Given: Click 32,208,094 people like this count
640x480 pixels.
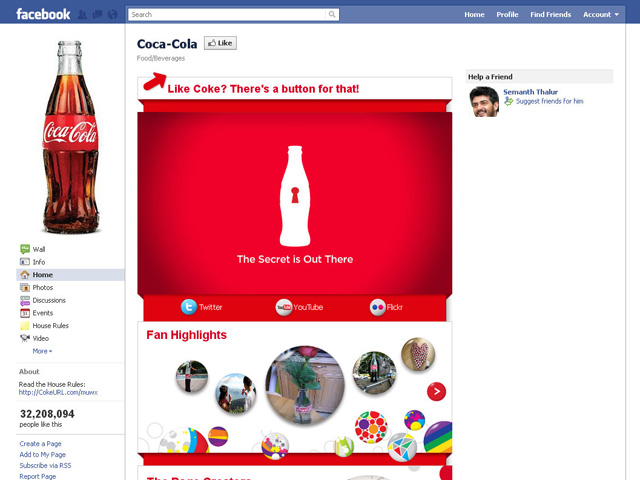Looking at the screenshot, I should point(47,418).
